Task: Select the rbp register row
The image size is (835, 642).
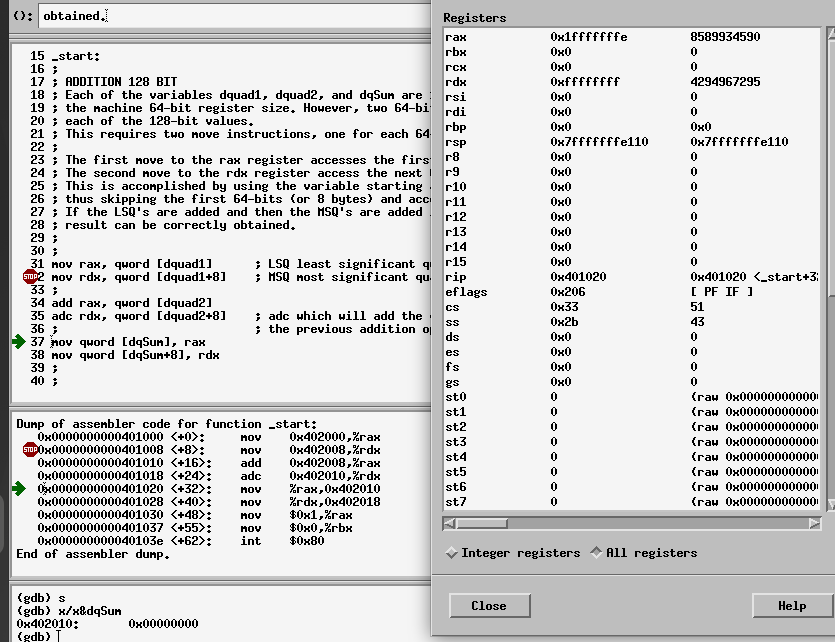Action: (x=632, y=127)
